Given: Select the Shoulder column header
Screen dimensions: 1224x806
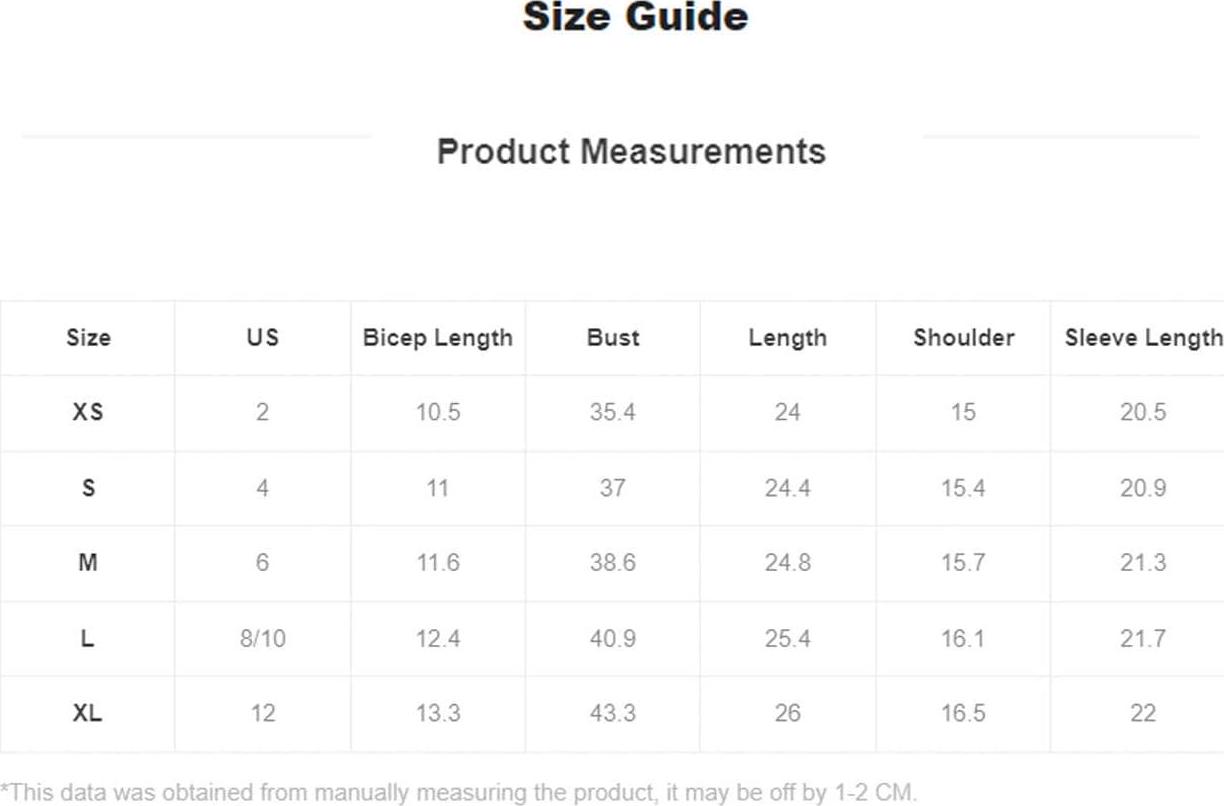Looking at the screenshot, I should [964, 338].
